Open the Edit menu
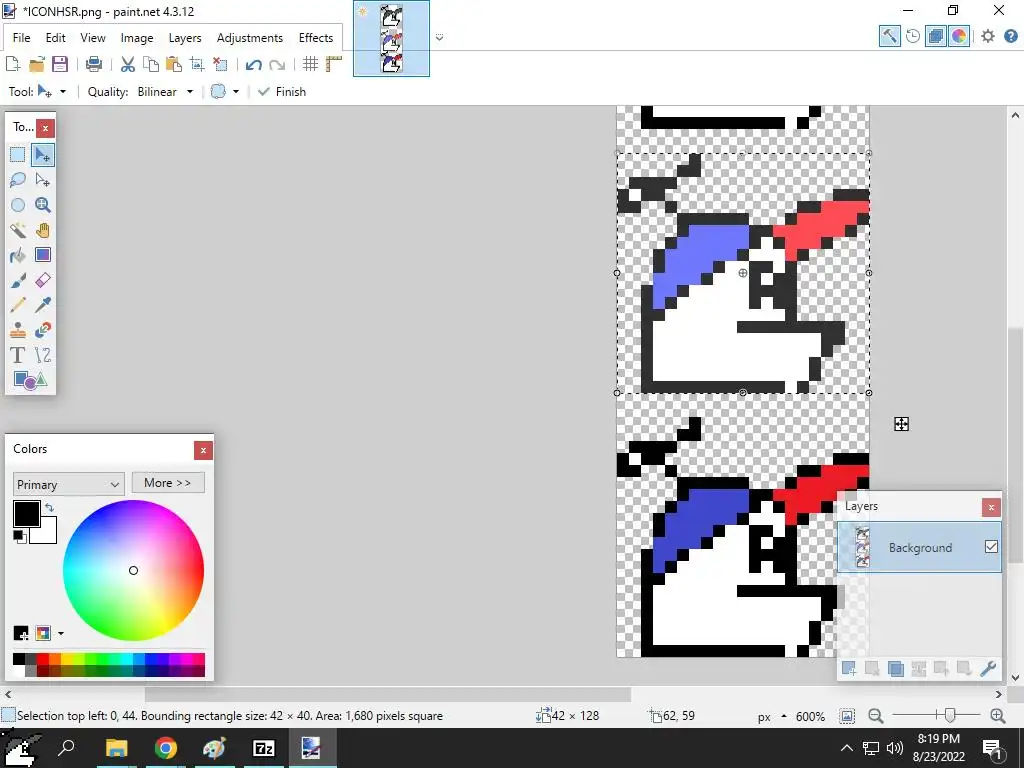Screen dimensions: 1024x768 56,38
